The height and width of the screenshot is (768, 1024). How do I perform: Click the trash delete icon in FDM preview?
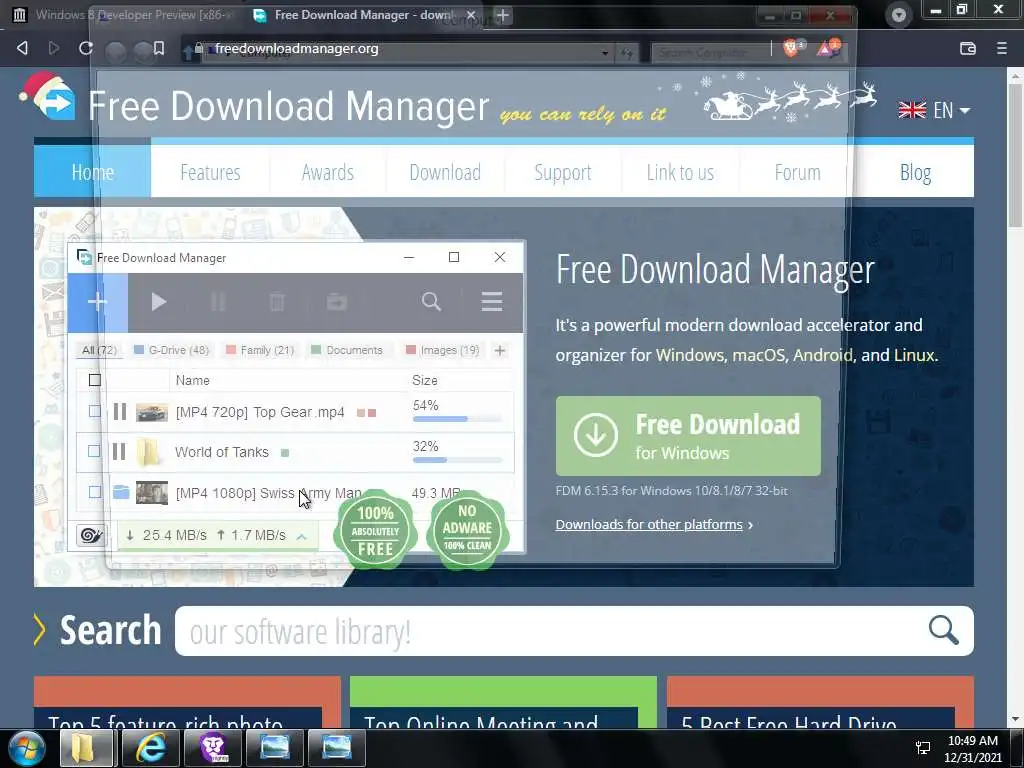click(x=277, y=302)
